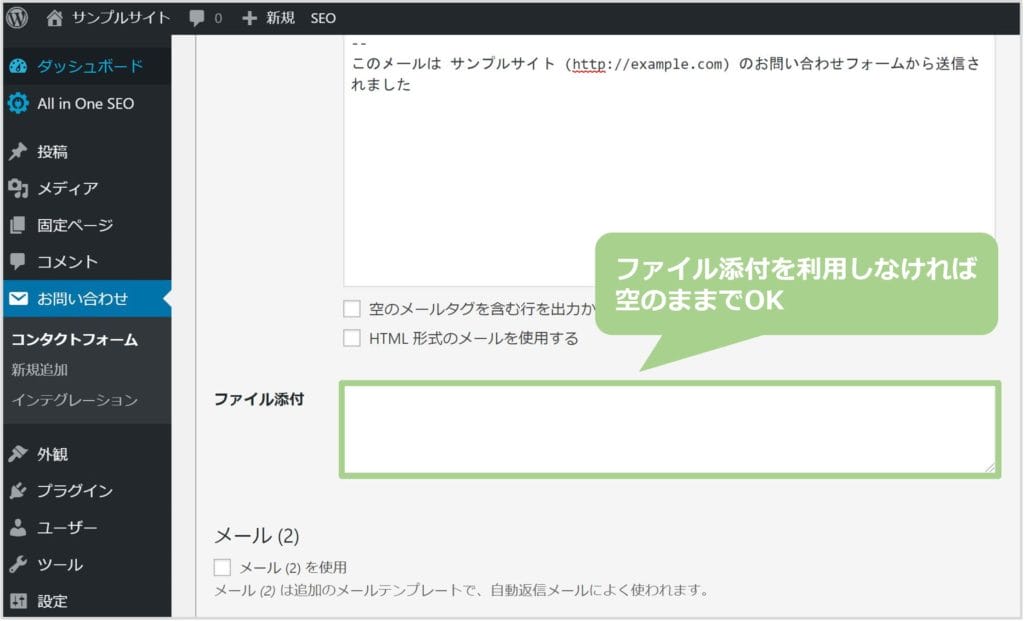Click the コメント speech bubble icon

[18, 262]
